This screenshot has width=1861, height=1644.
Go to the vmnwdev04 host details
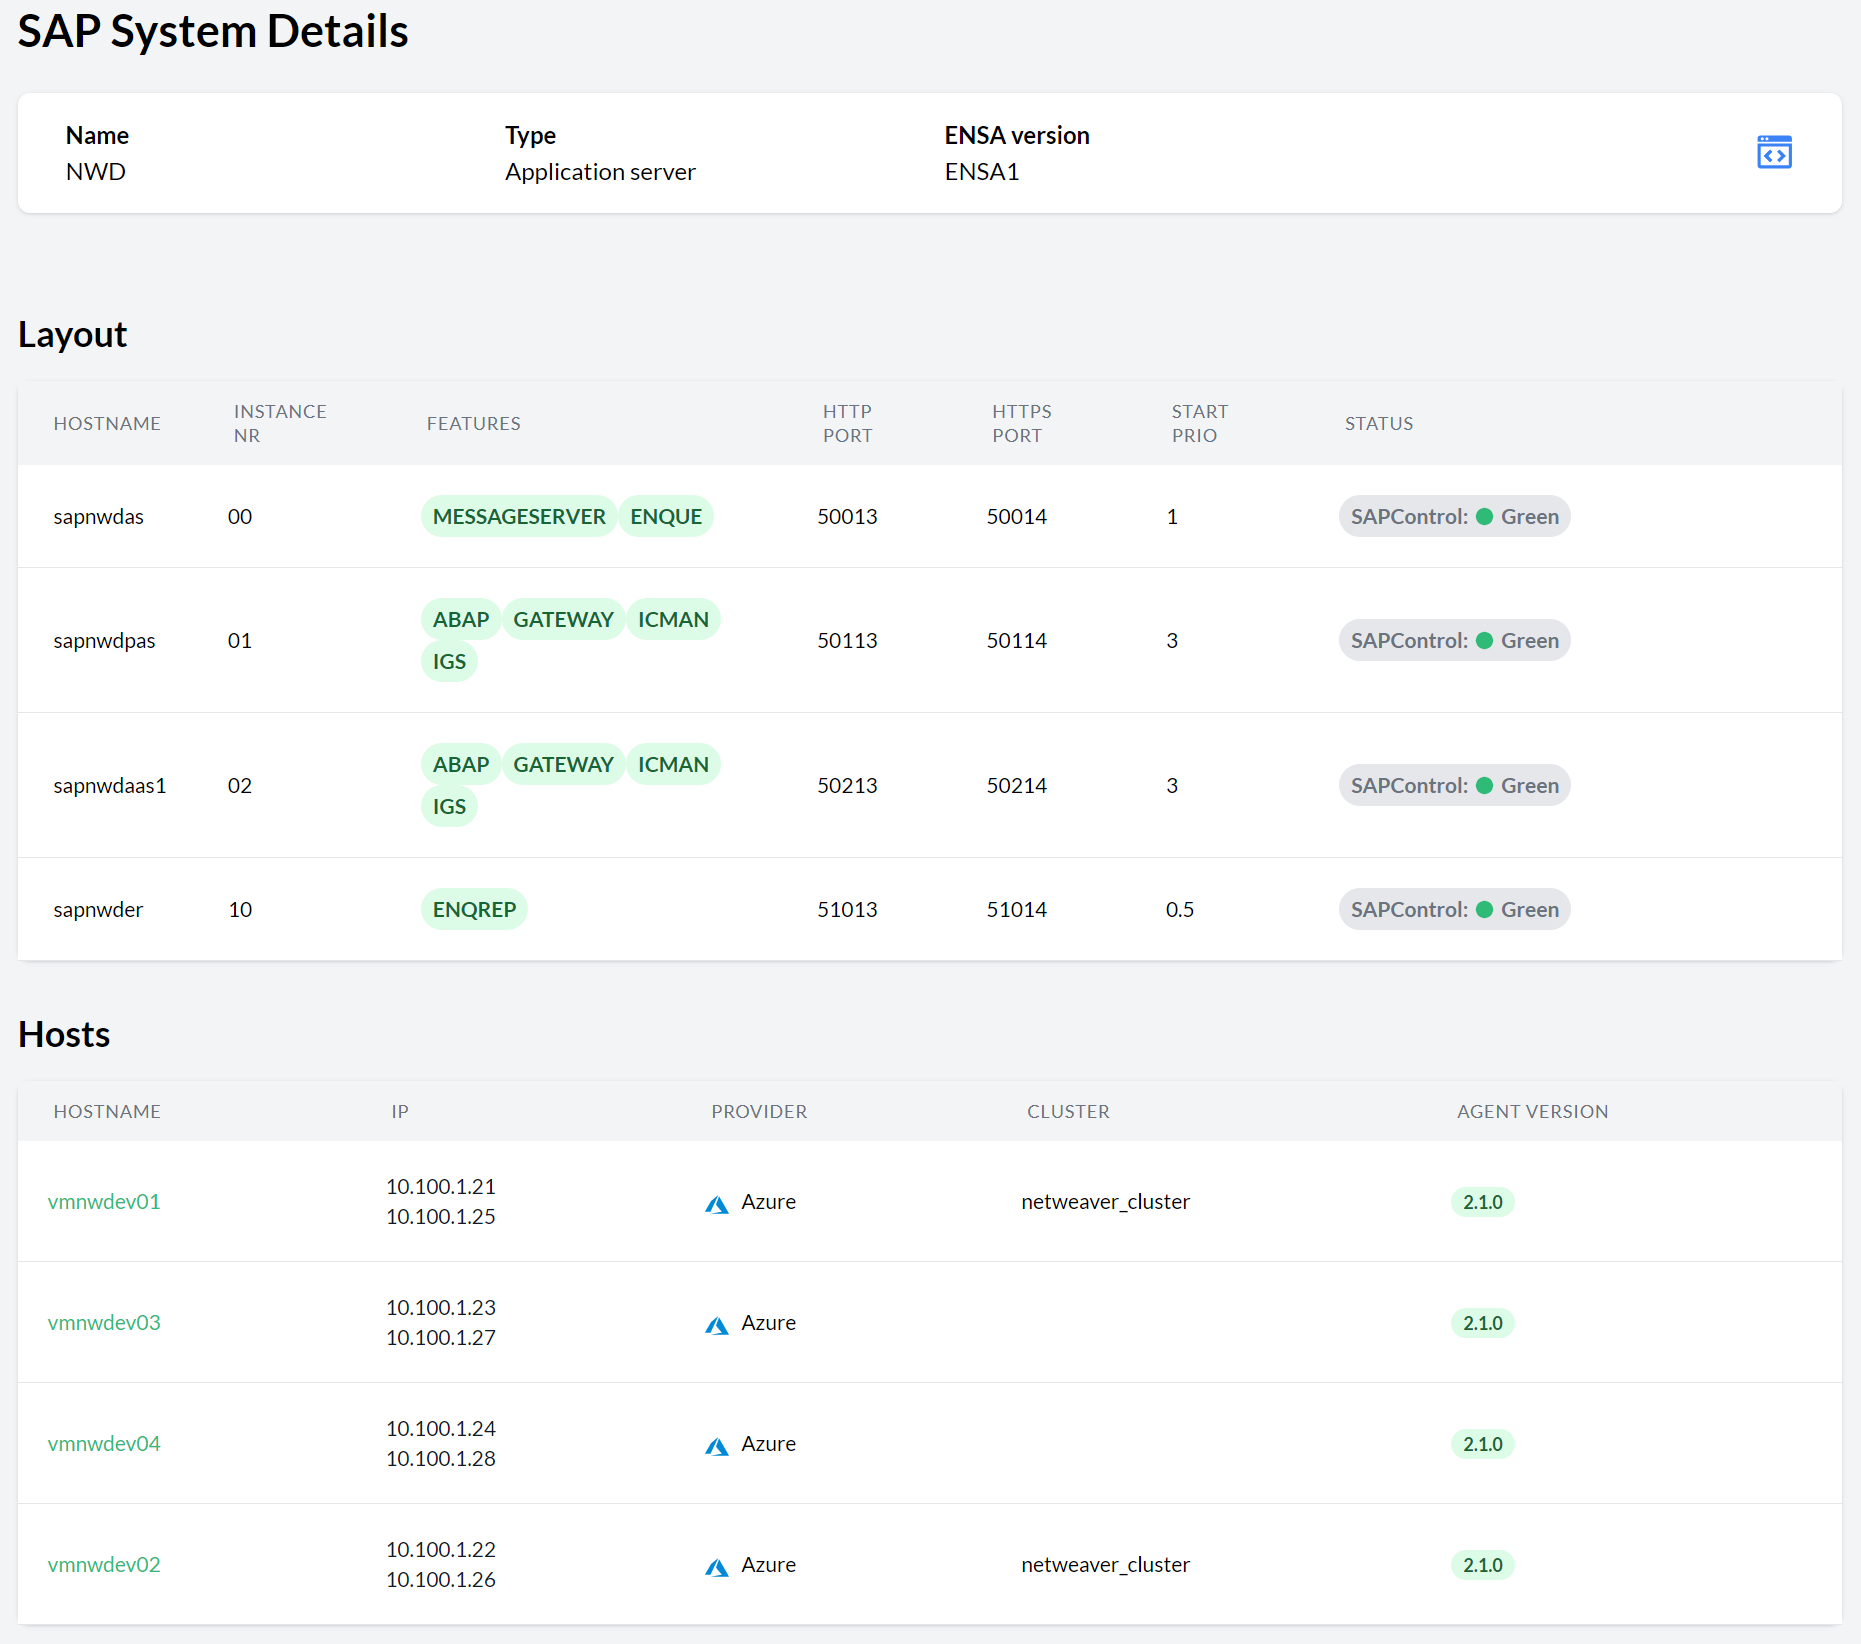point(104,1444)
